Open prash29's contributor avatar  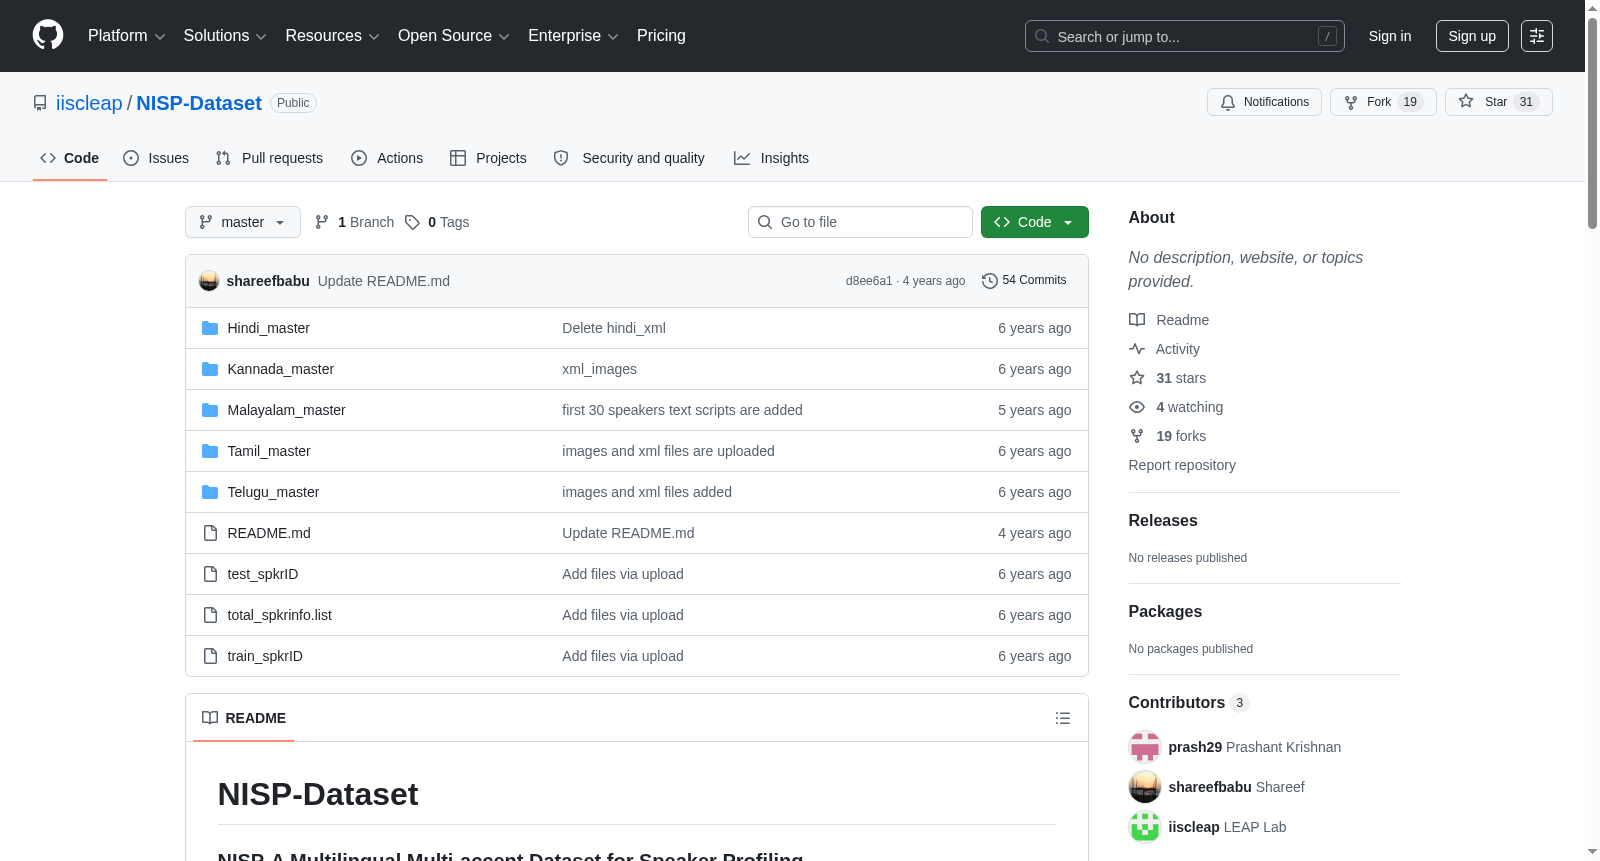(1145, 747)
